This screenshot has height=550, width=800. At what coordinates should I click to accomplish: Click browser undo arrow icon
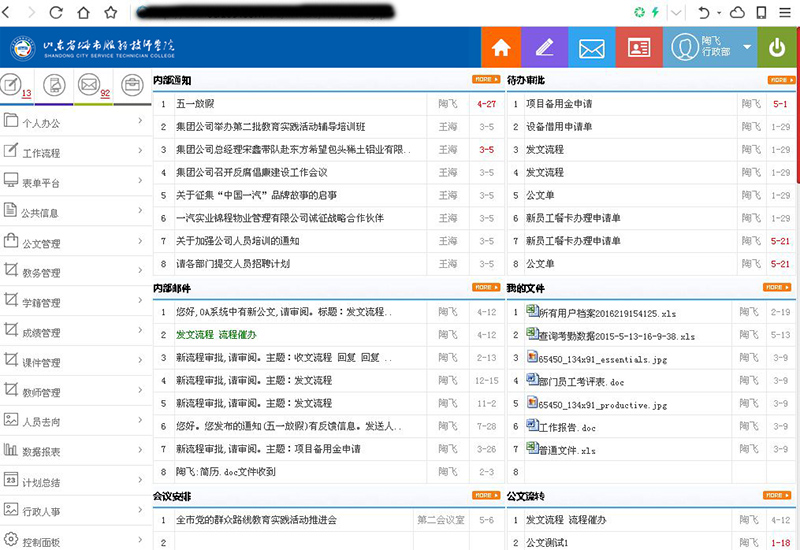704,12
